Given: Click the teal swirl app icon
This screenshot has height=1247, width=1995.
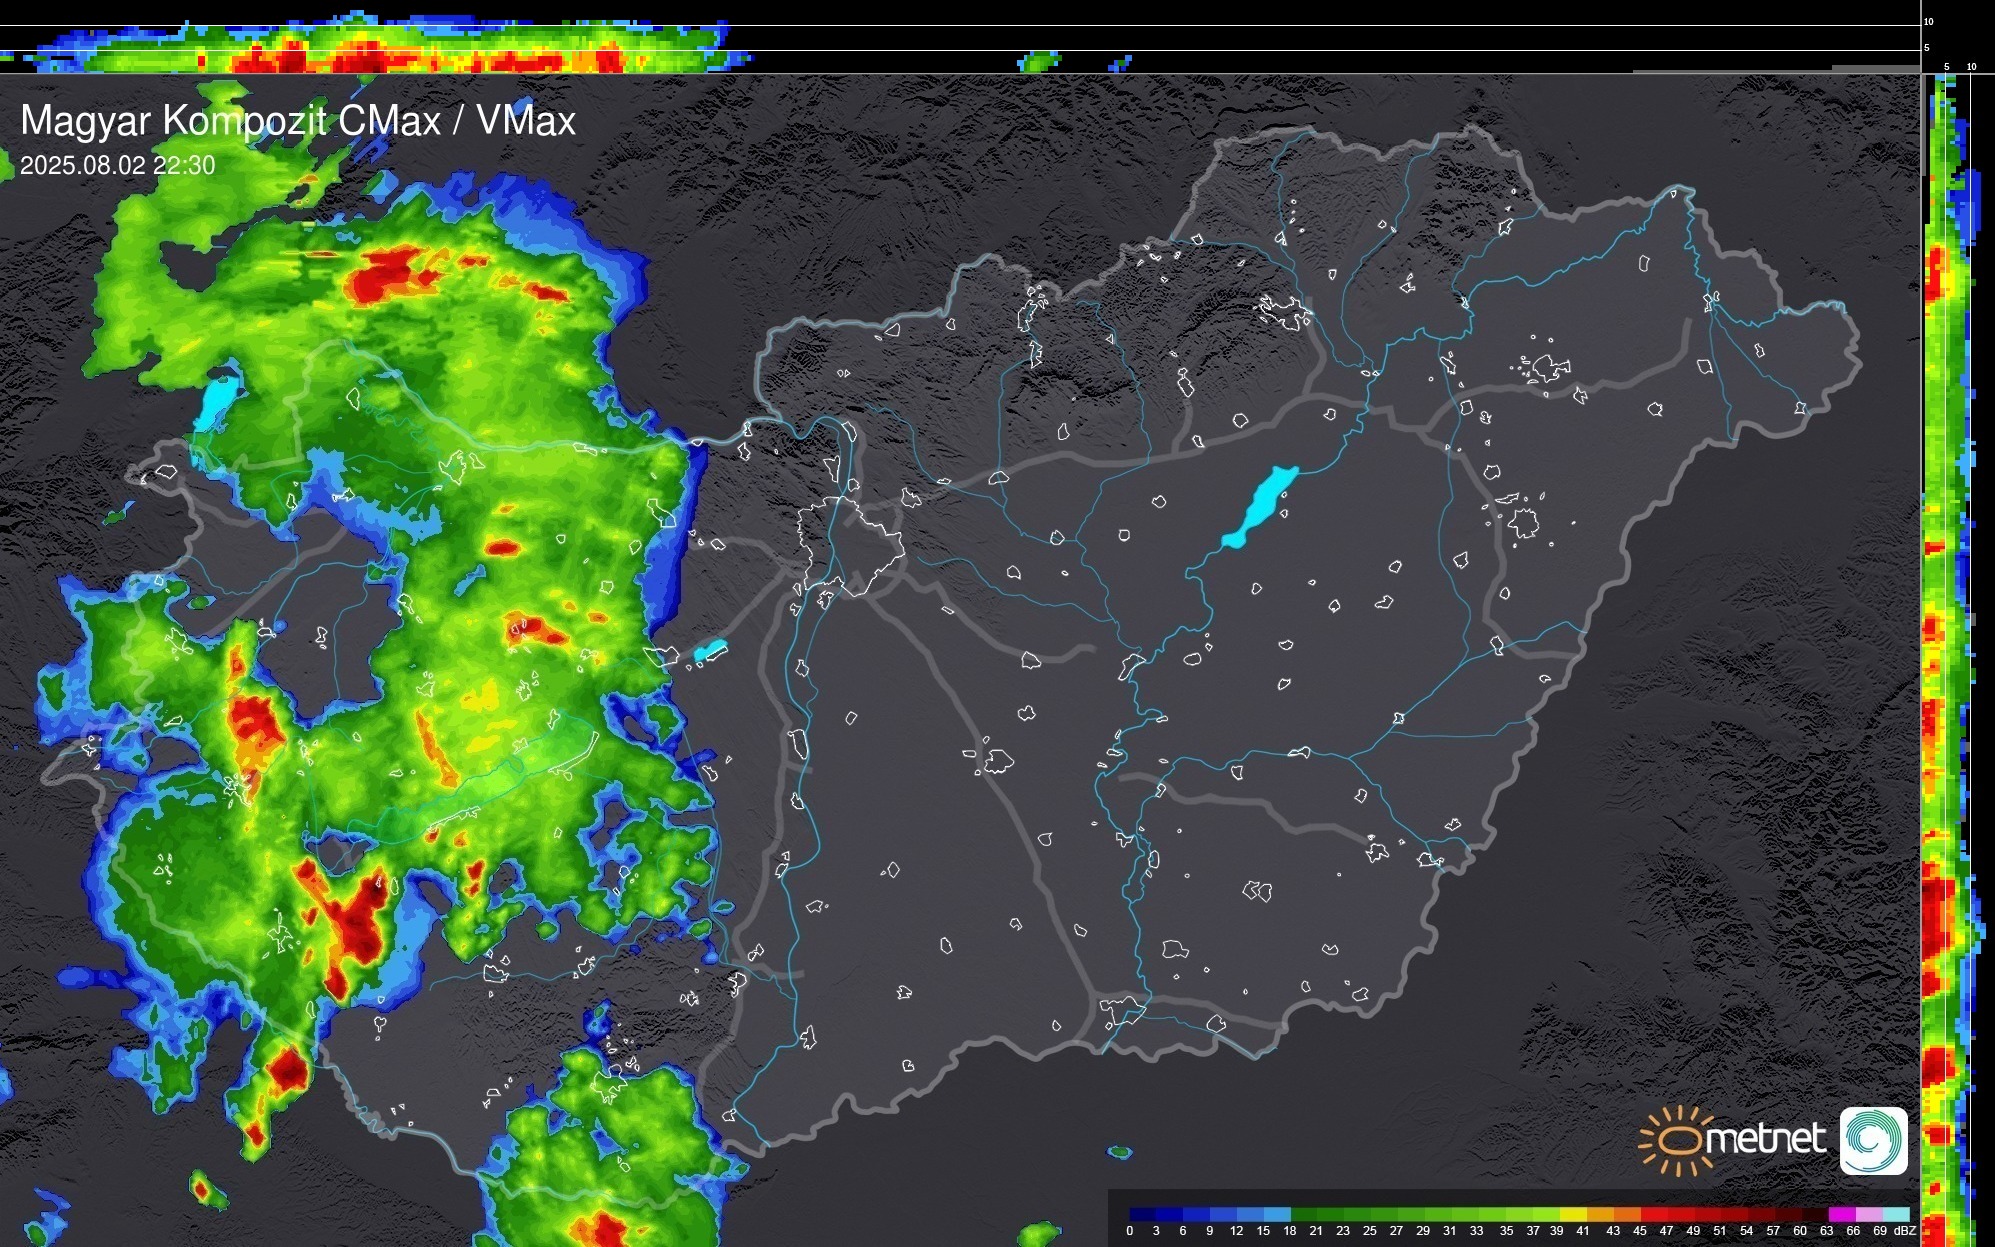Looking at the screenshot, I should tap(1873, 1140).
